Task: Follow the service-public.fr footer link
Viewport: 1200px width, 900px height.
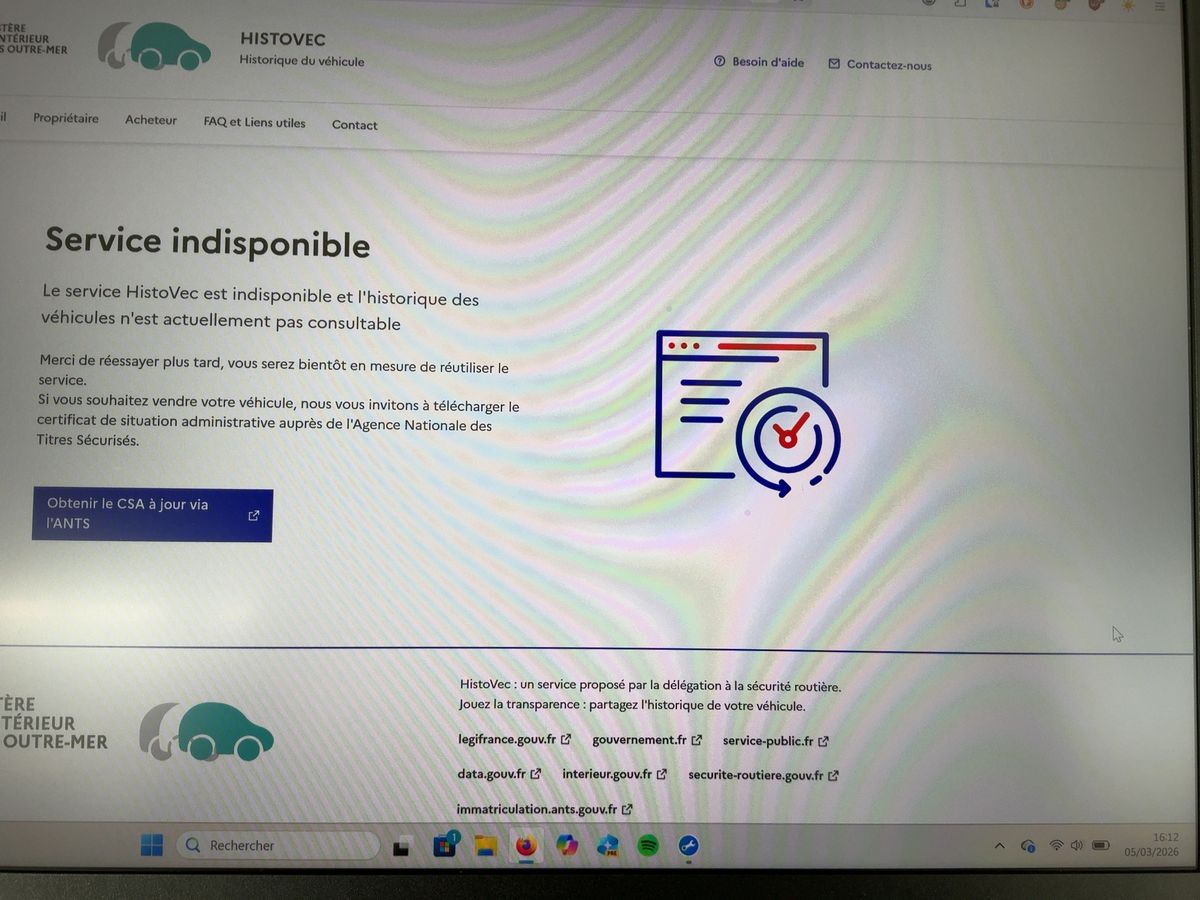Action: tap(776, 741)
